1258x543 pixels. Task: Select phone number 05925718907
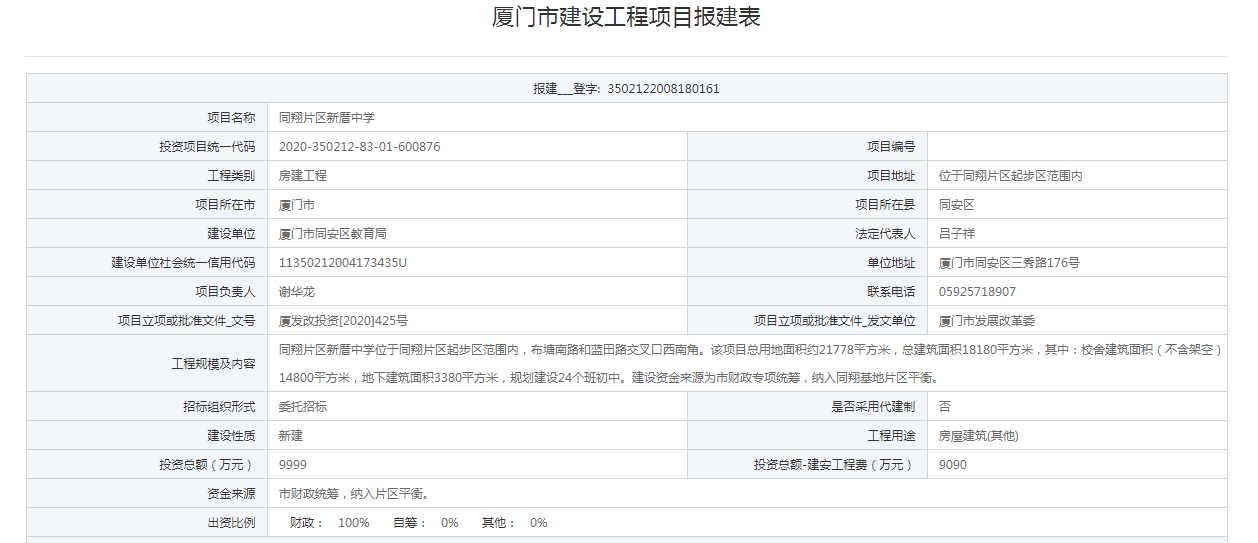coord(978,292)
